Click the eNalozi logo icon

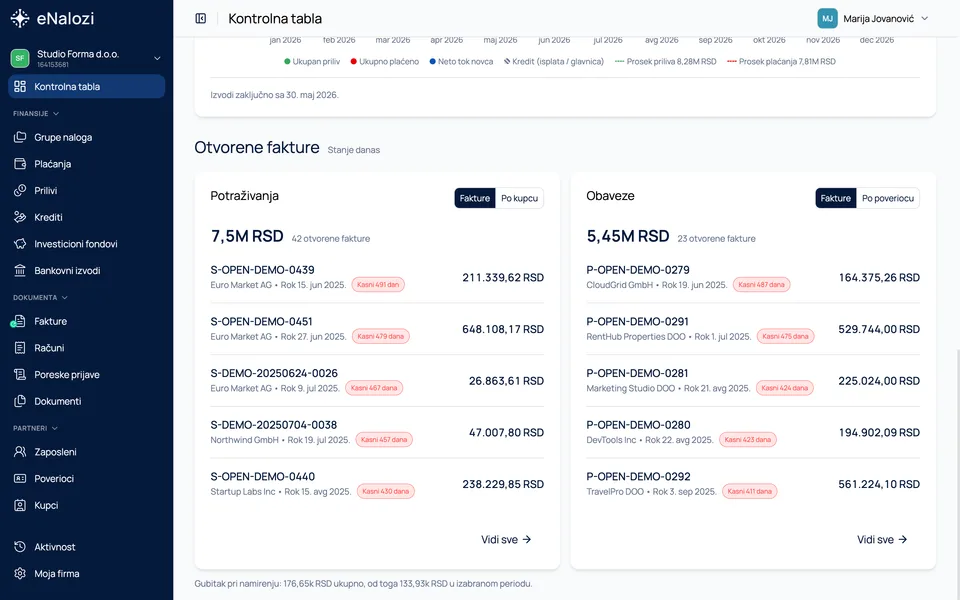tap(20, 18)
